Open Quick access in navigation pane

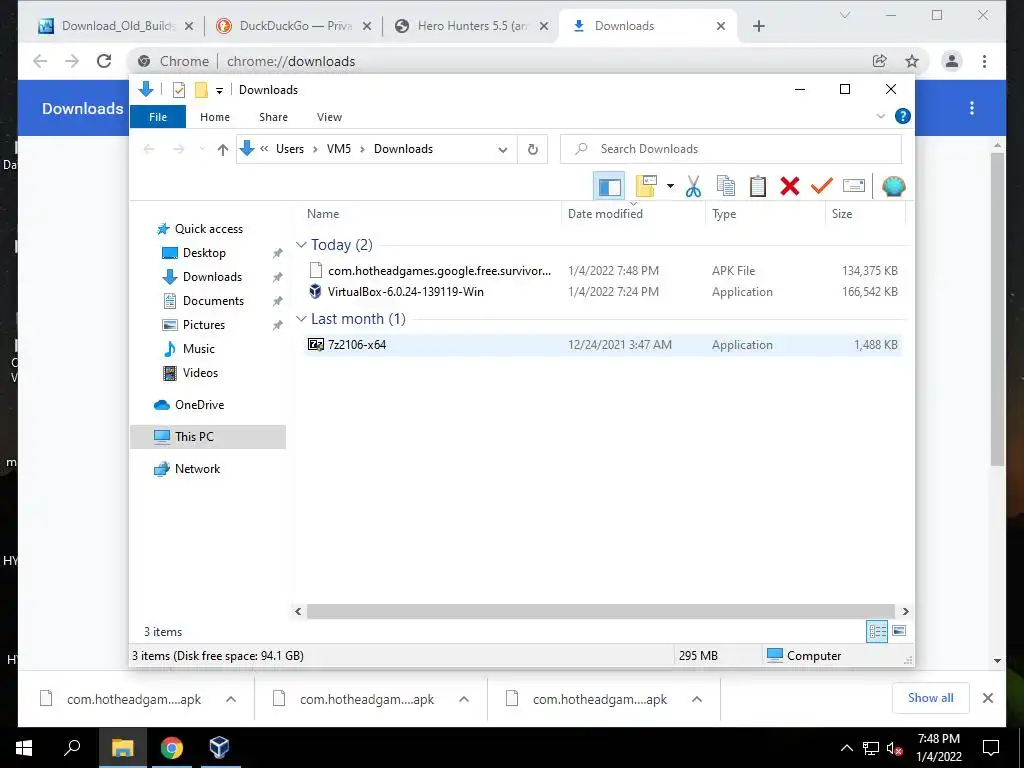[x=208, y=229]
